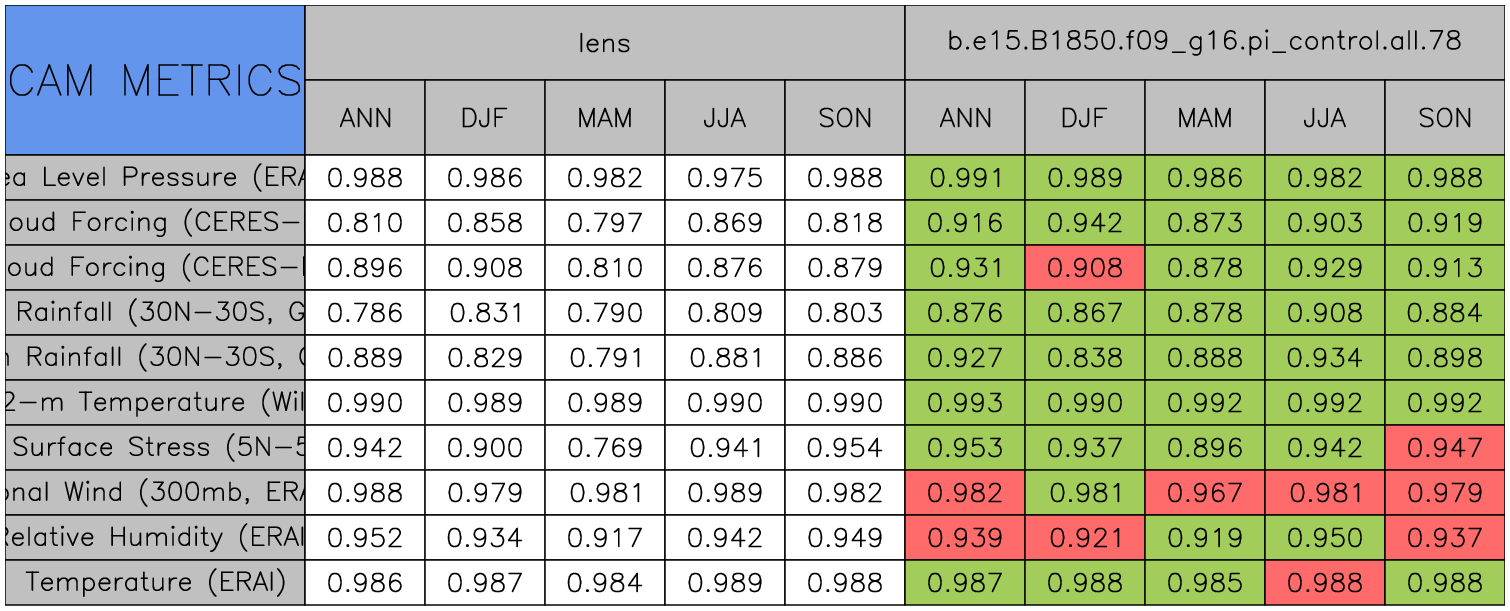
Task: Select the DJF column header under lens
Action: pos(484,118)
